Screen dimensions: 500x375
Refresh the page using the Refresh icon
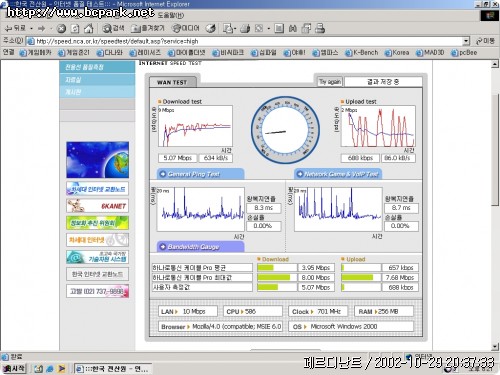tap(75, 29)
